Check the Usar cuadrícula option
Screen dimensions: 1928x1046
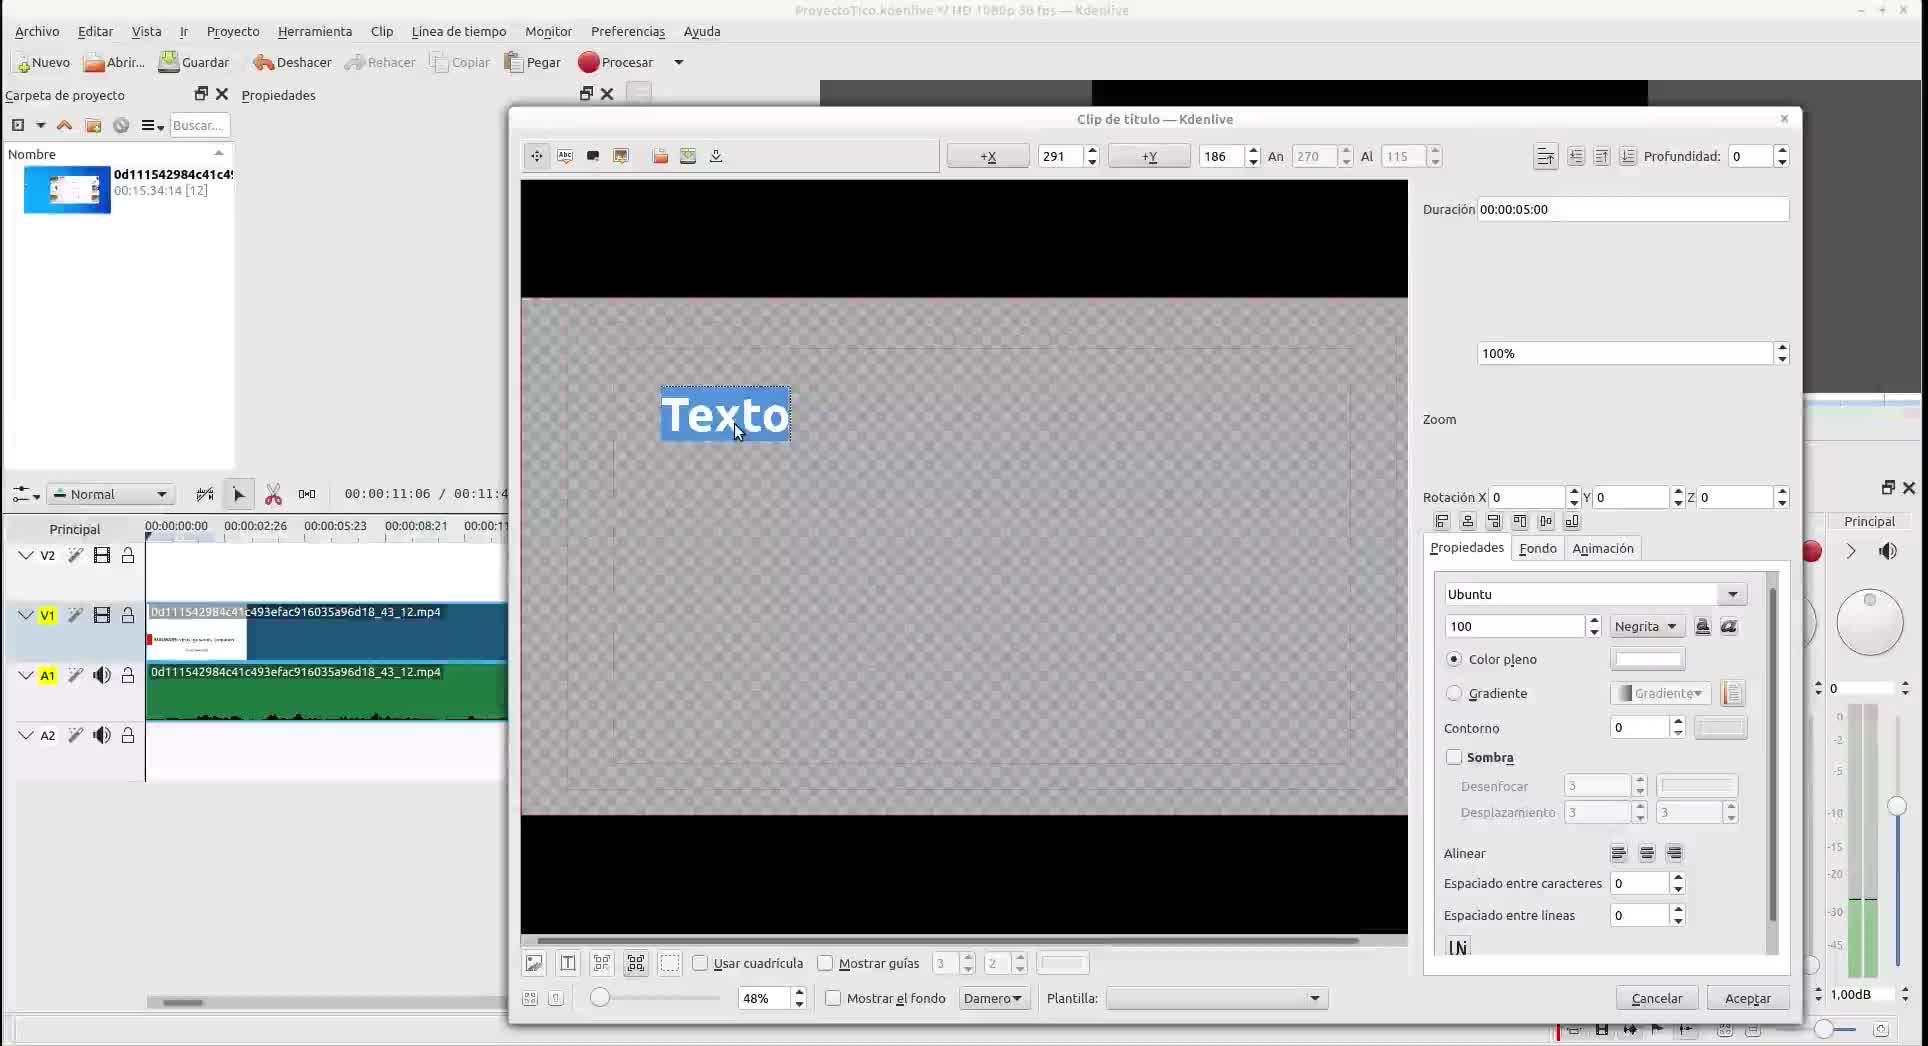pyautogui.click(x=700, y=964)
